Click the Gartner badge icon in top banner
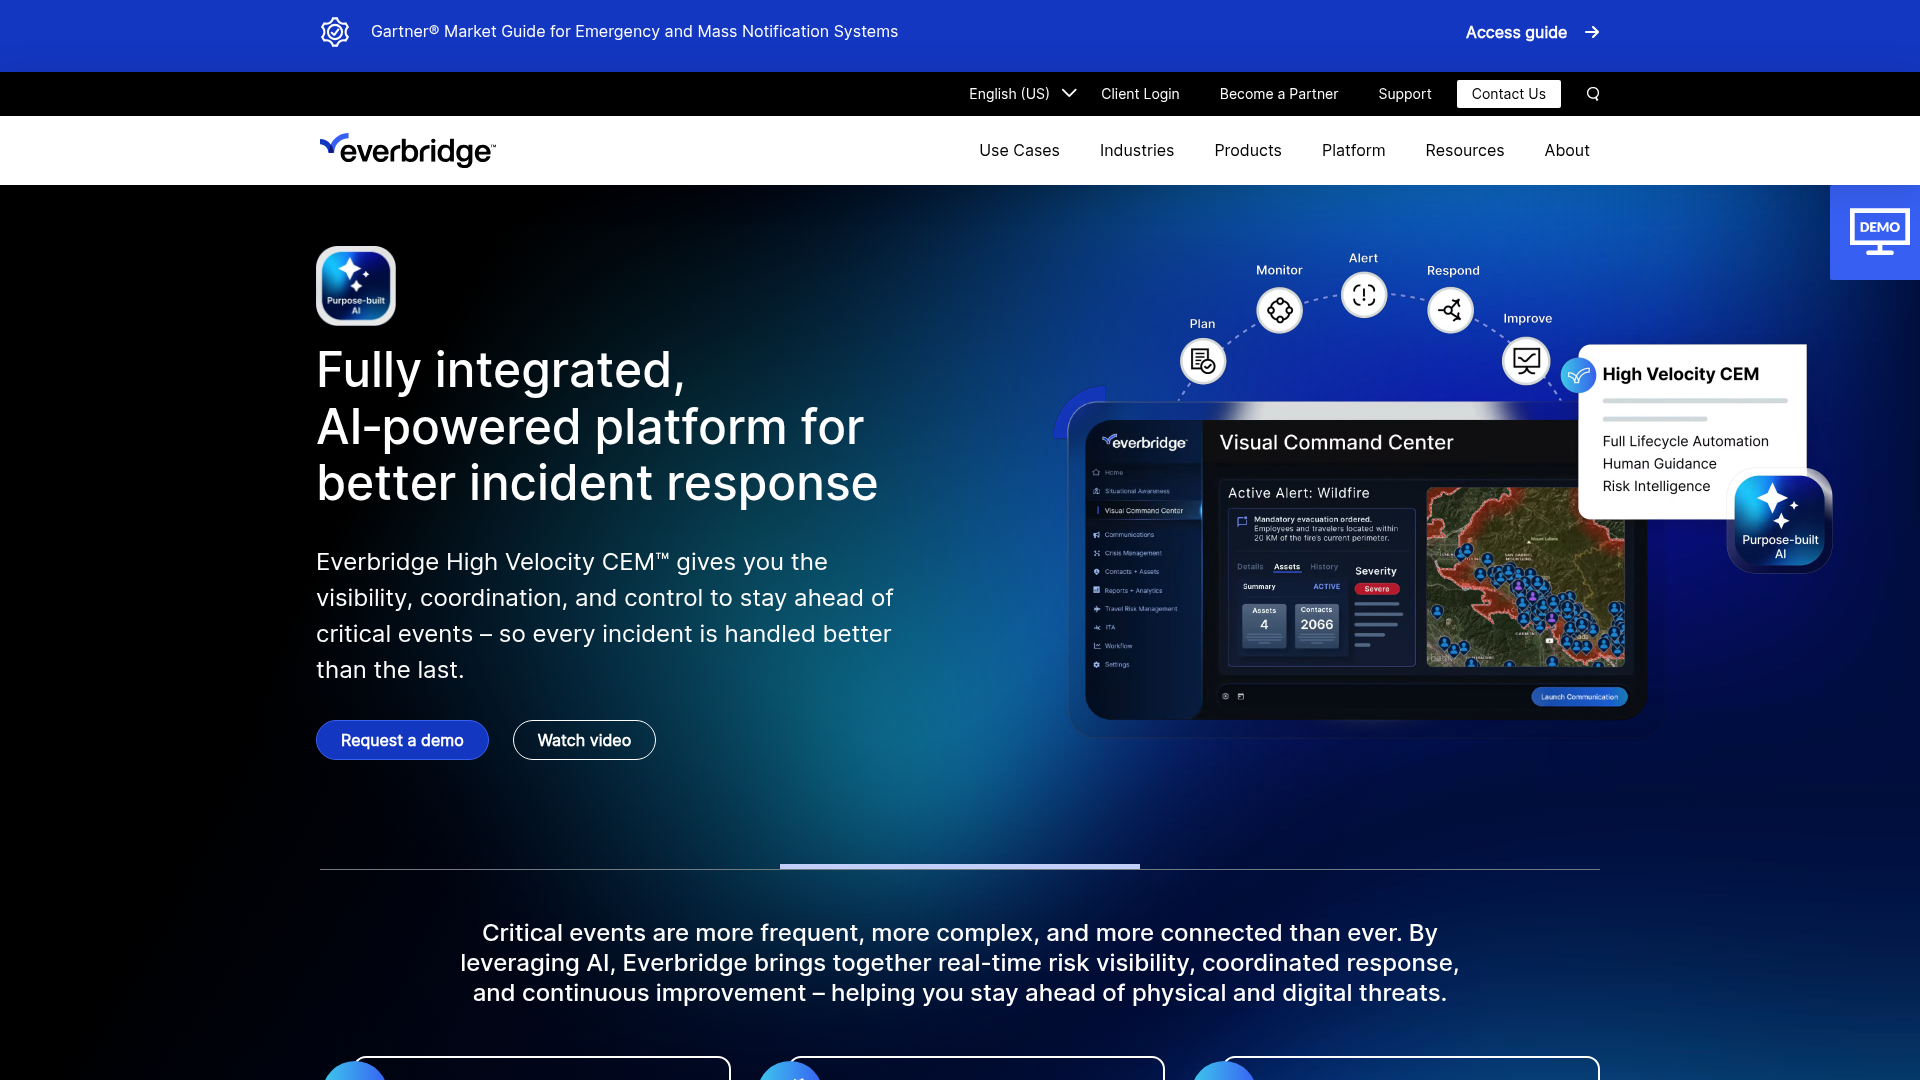The width and height of the screenshot is (1920, 1080). pos(335,32)
